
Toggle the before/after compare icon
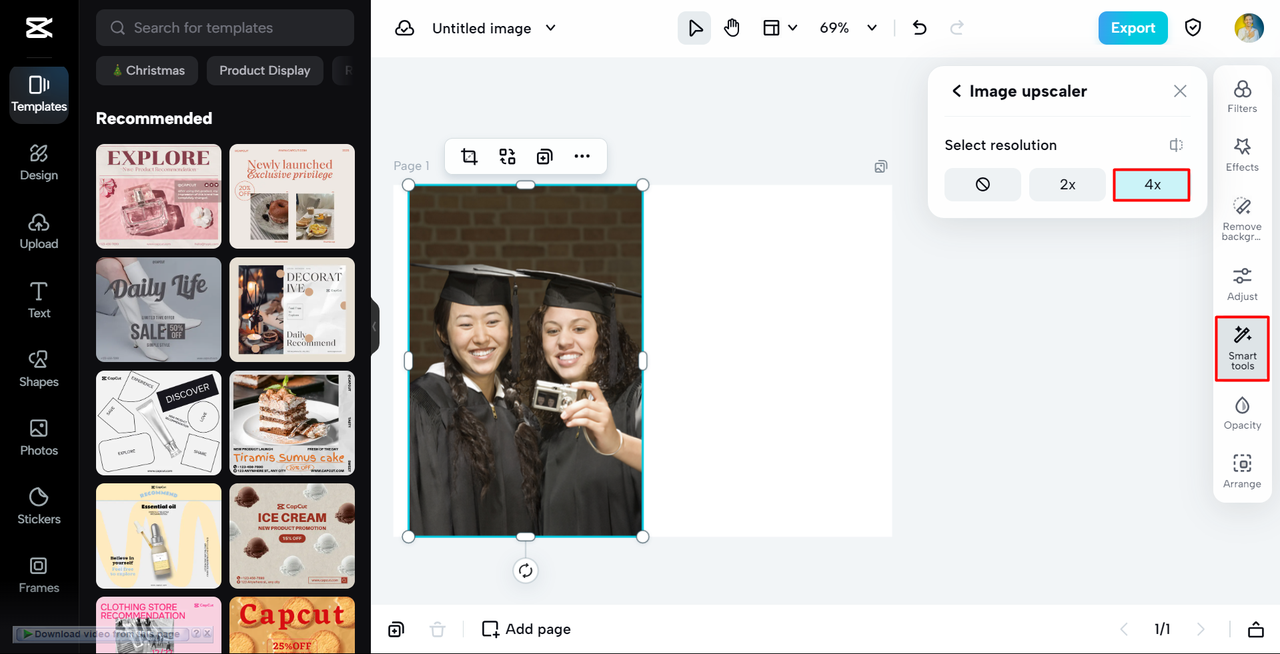coord(1177,145)
